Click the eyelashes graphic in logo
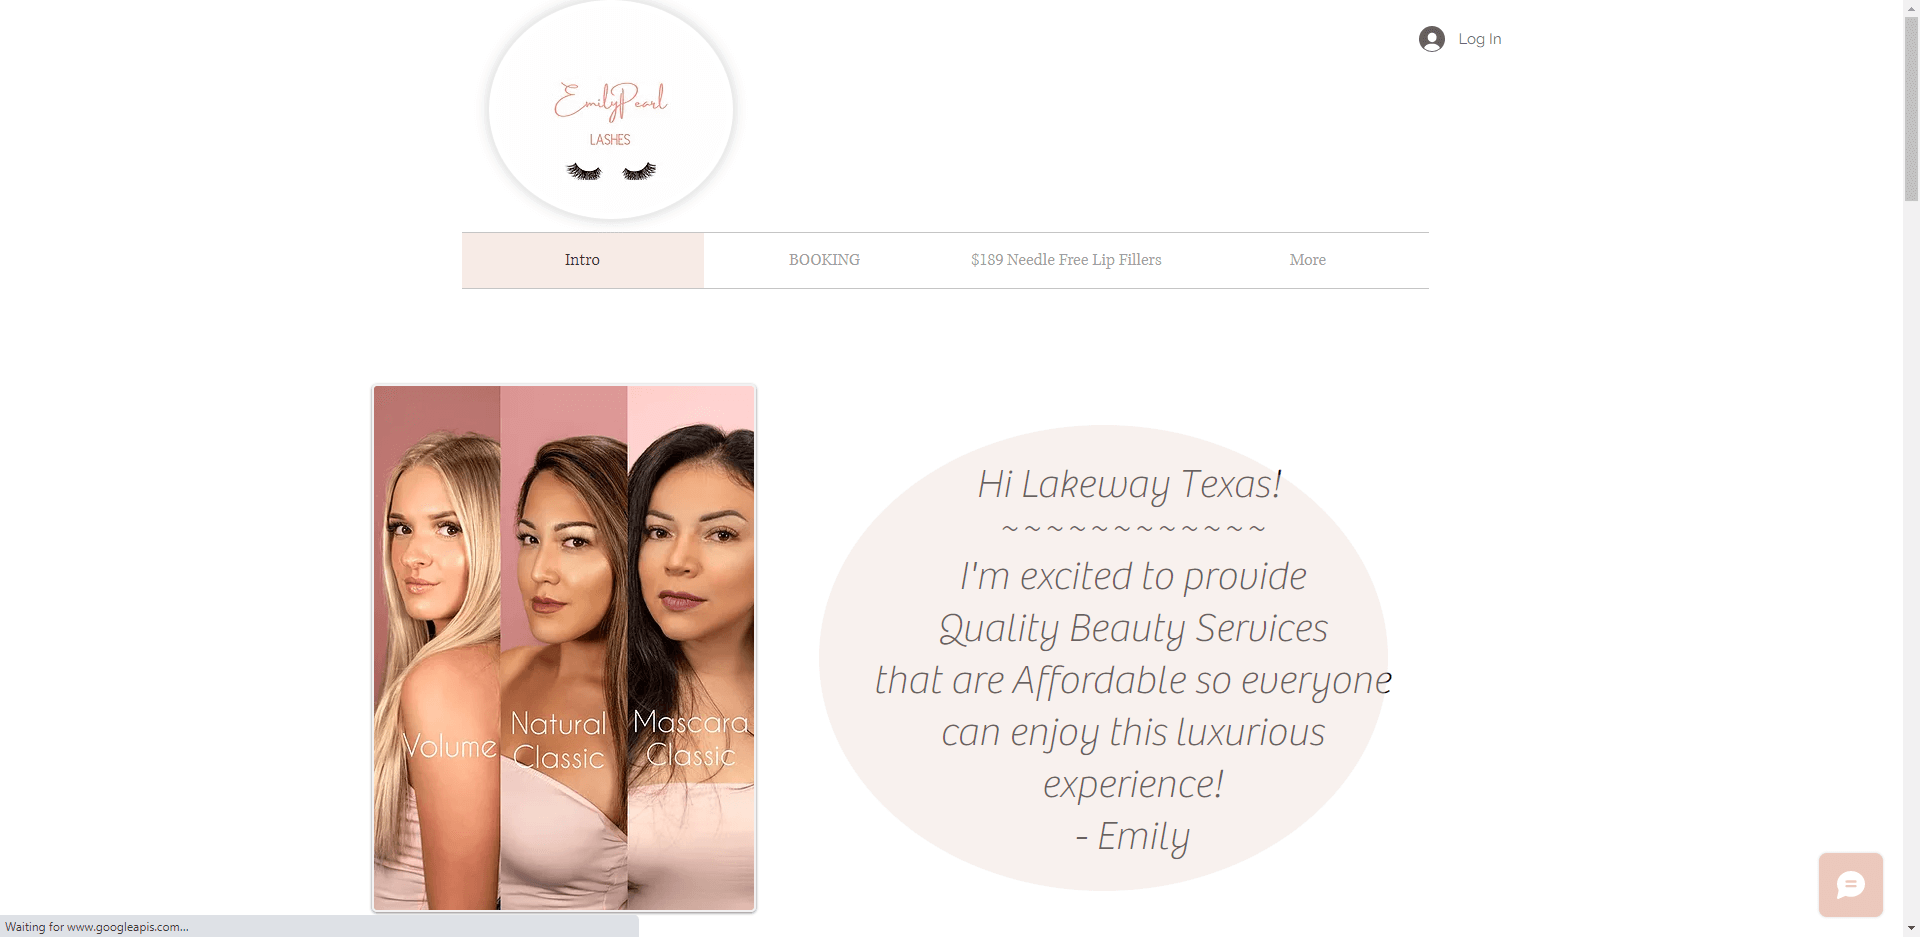 pyautogui.click(x=611, y=171)
